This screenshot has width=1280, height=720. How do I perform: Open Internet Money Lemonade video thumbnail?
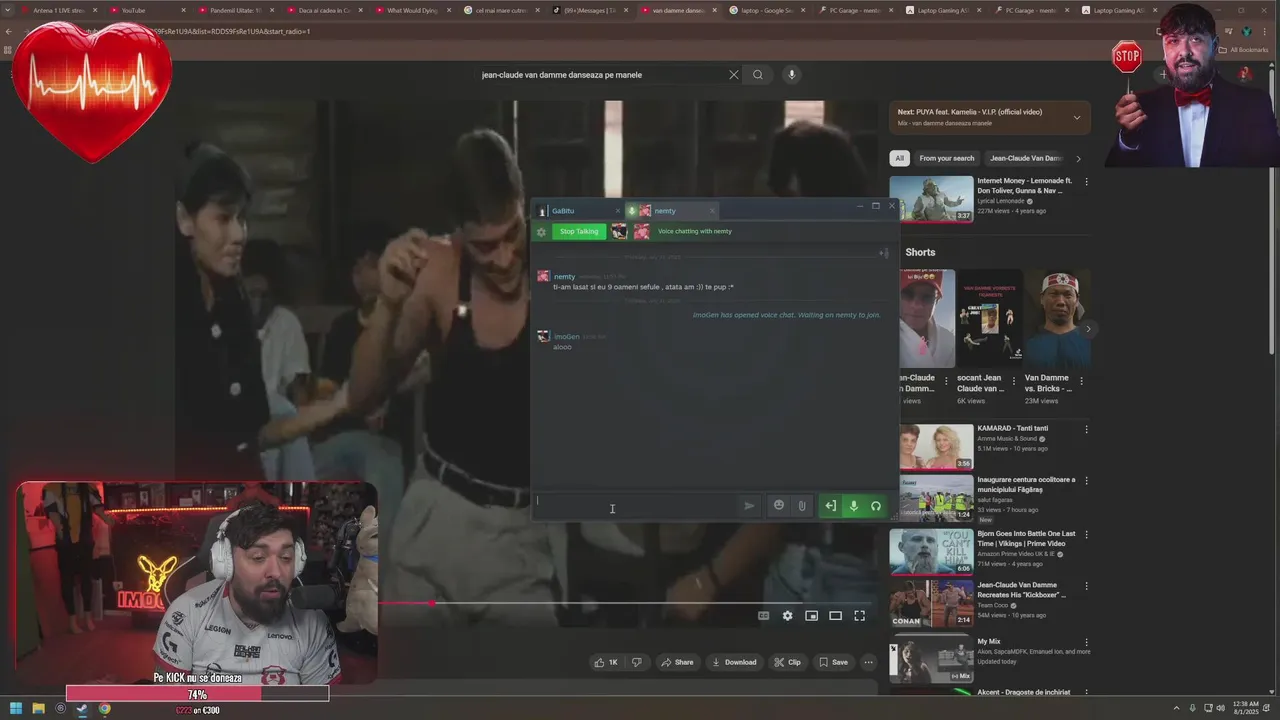(931, 199)
